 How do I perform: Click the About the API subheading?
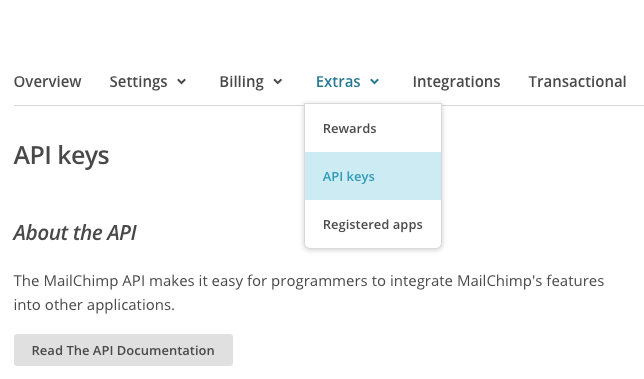(75, 232)
